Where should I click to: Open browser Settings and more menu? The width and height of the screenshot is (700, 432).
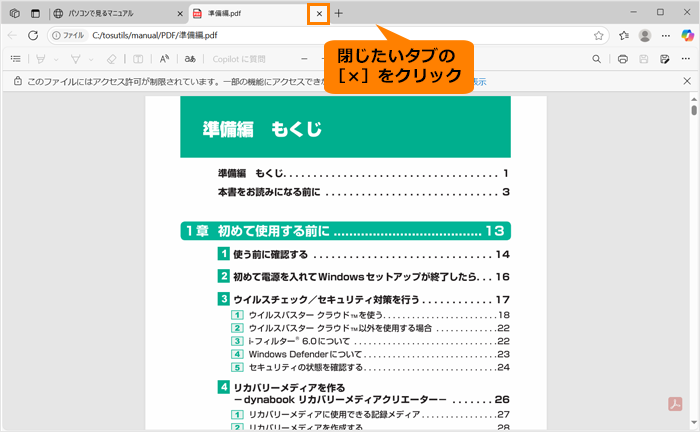click(x=666, y=36)
